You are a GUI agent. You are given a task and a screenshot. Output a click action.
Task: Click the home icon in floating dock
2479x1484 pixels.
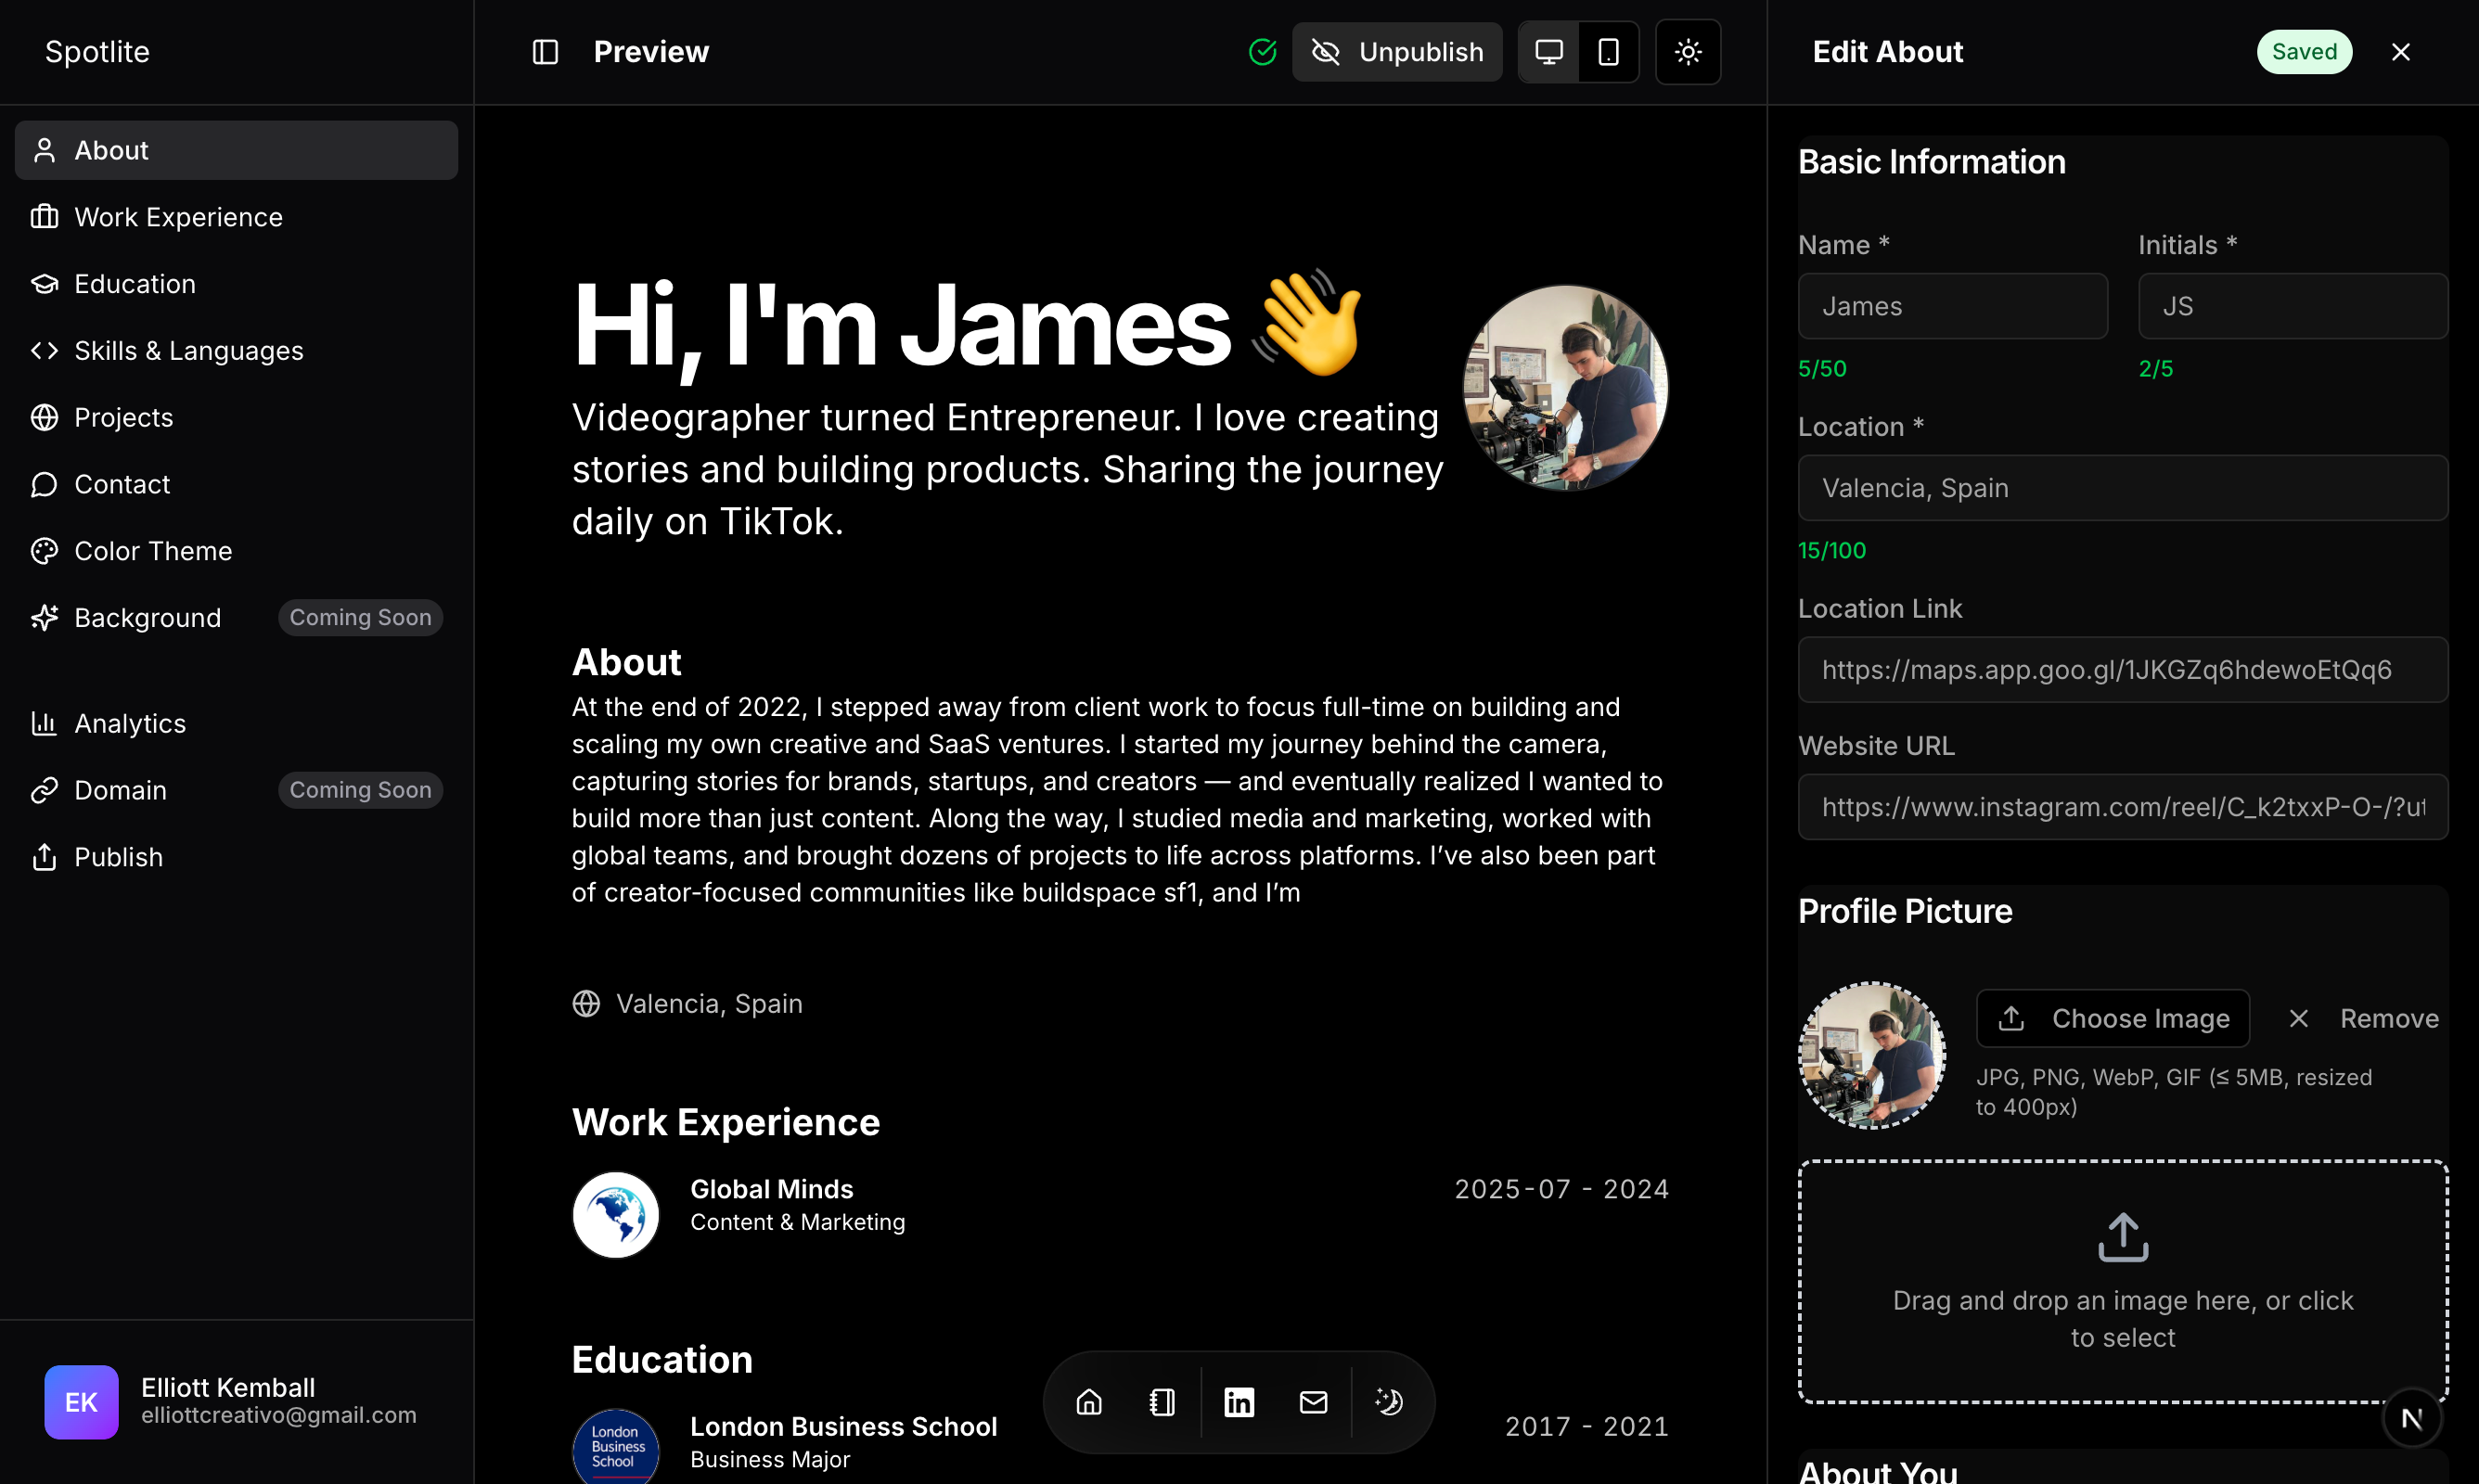pos(1089,1402)
